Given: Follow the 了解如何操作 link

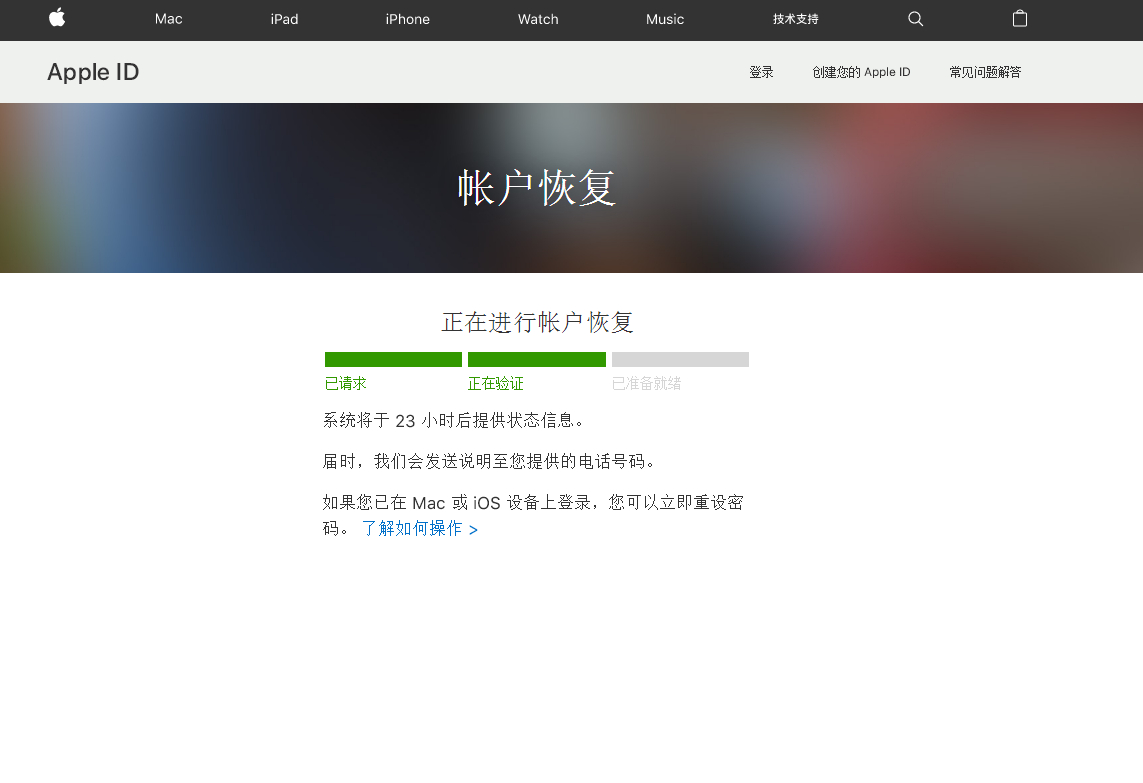Looking at the screenshot, I should point(420,529).
